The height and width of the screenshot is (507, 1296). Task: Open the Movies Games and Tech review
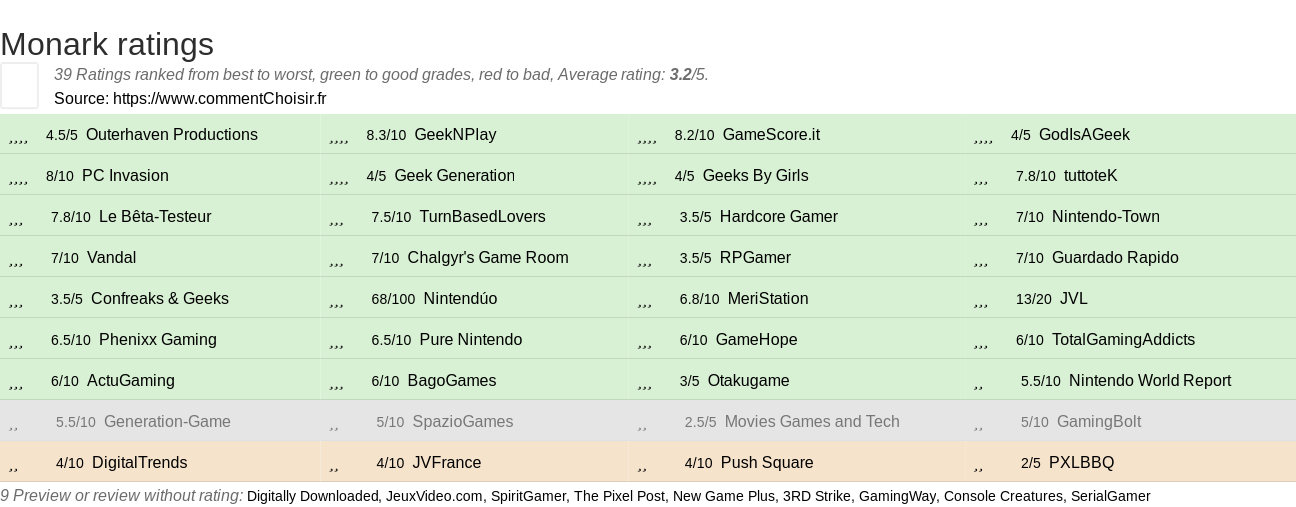click(811, 422)
